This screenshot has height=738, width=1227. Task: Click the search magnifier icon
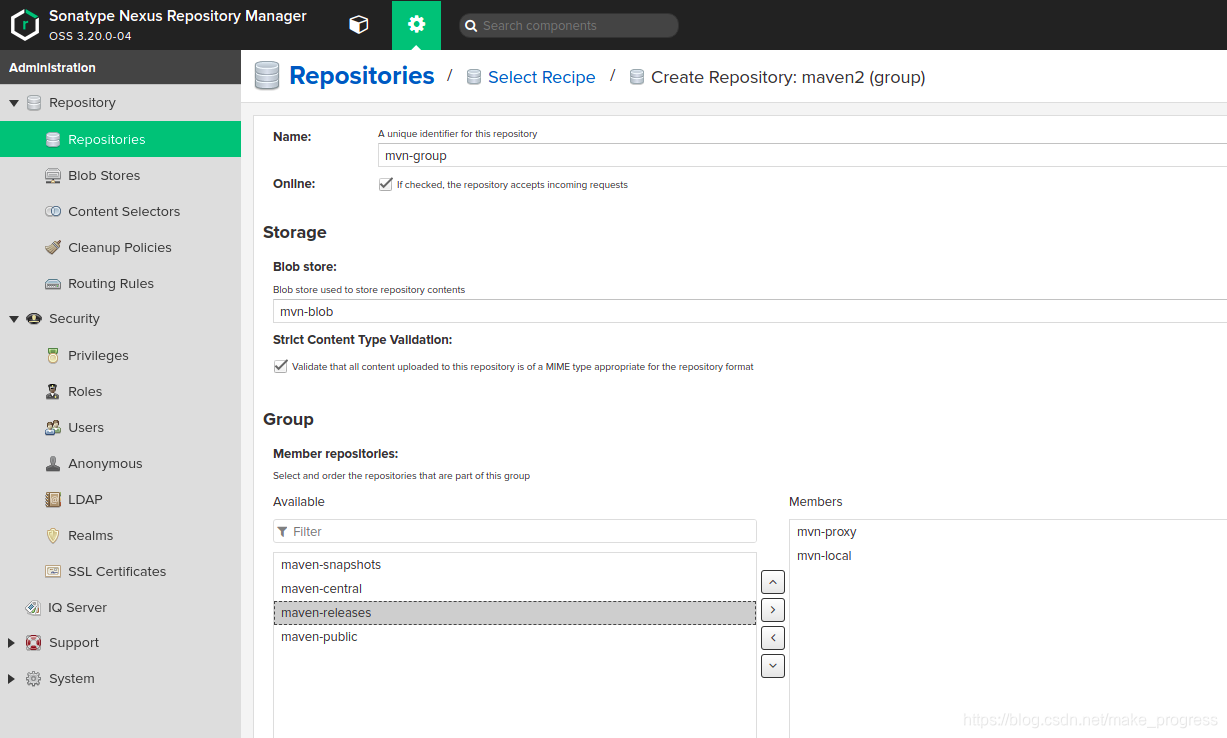point(470,26)
